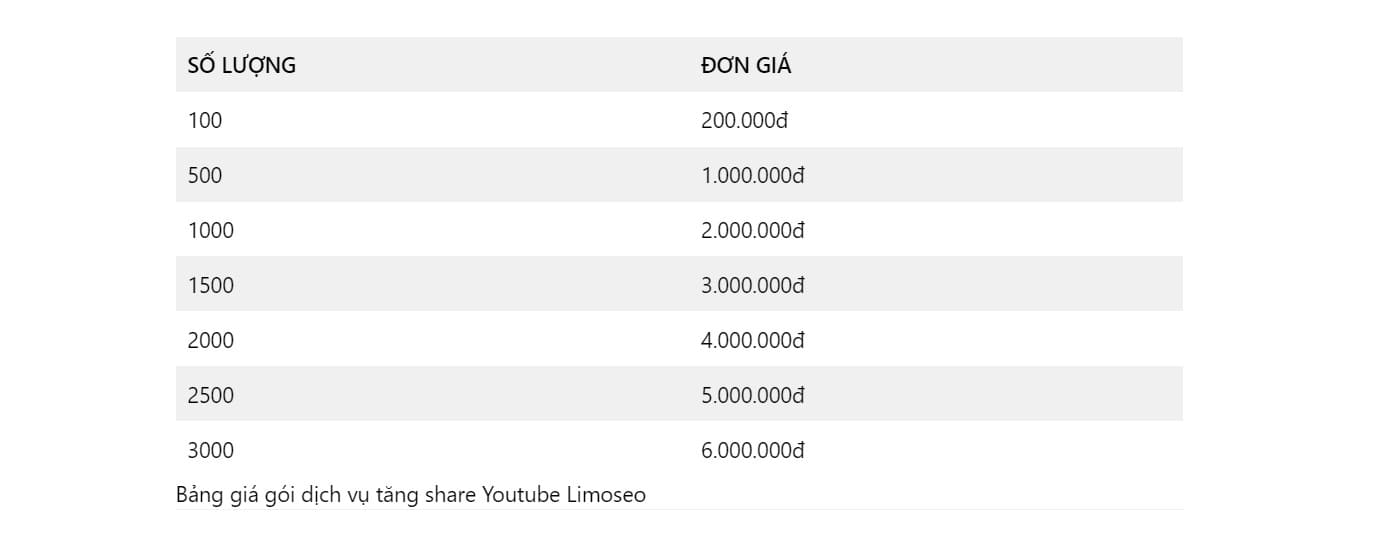
Task: Click "Bảng giá" at the caption start
Action: click(x=210, y=495)
